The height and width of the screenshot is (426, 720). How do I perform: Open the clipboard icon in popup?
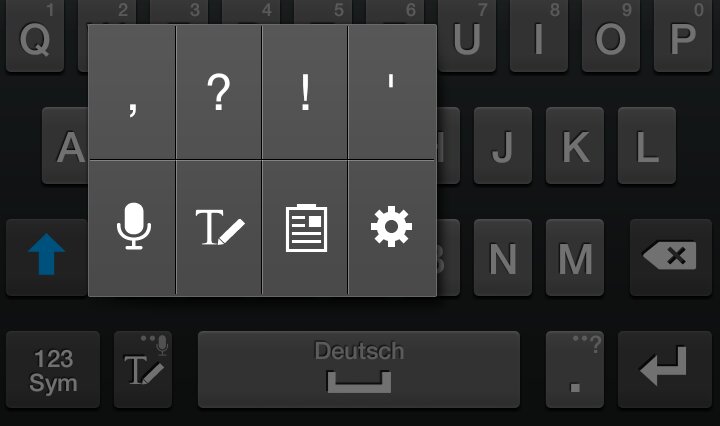[x=305, y=228]
